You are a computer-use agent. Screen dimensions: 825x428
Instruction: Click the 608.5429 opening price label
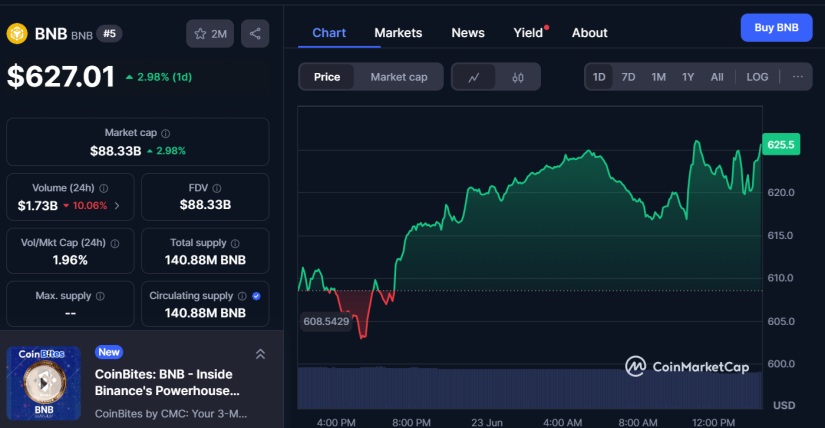[x=326, y=321]
